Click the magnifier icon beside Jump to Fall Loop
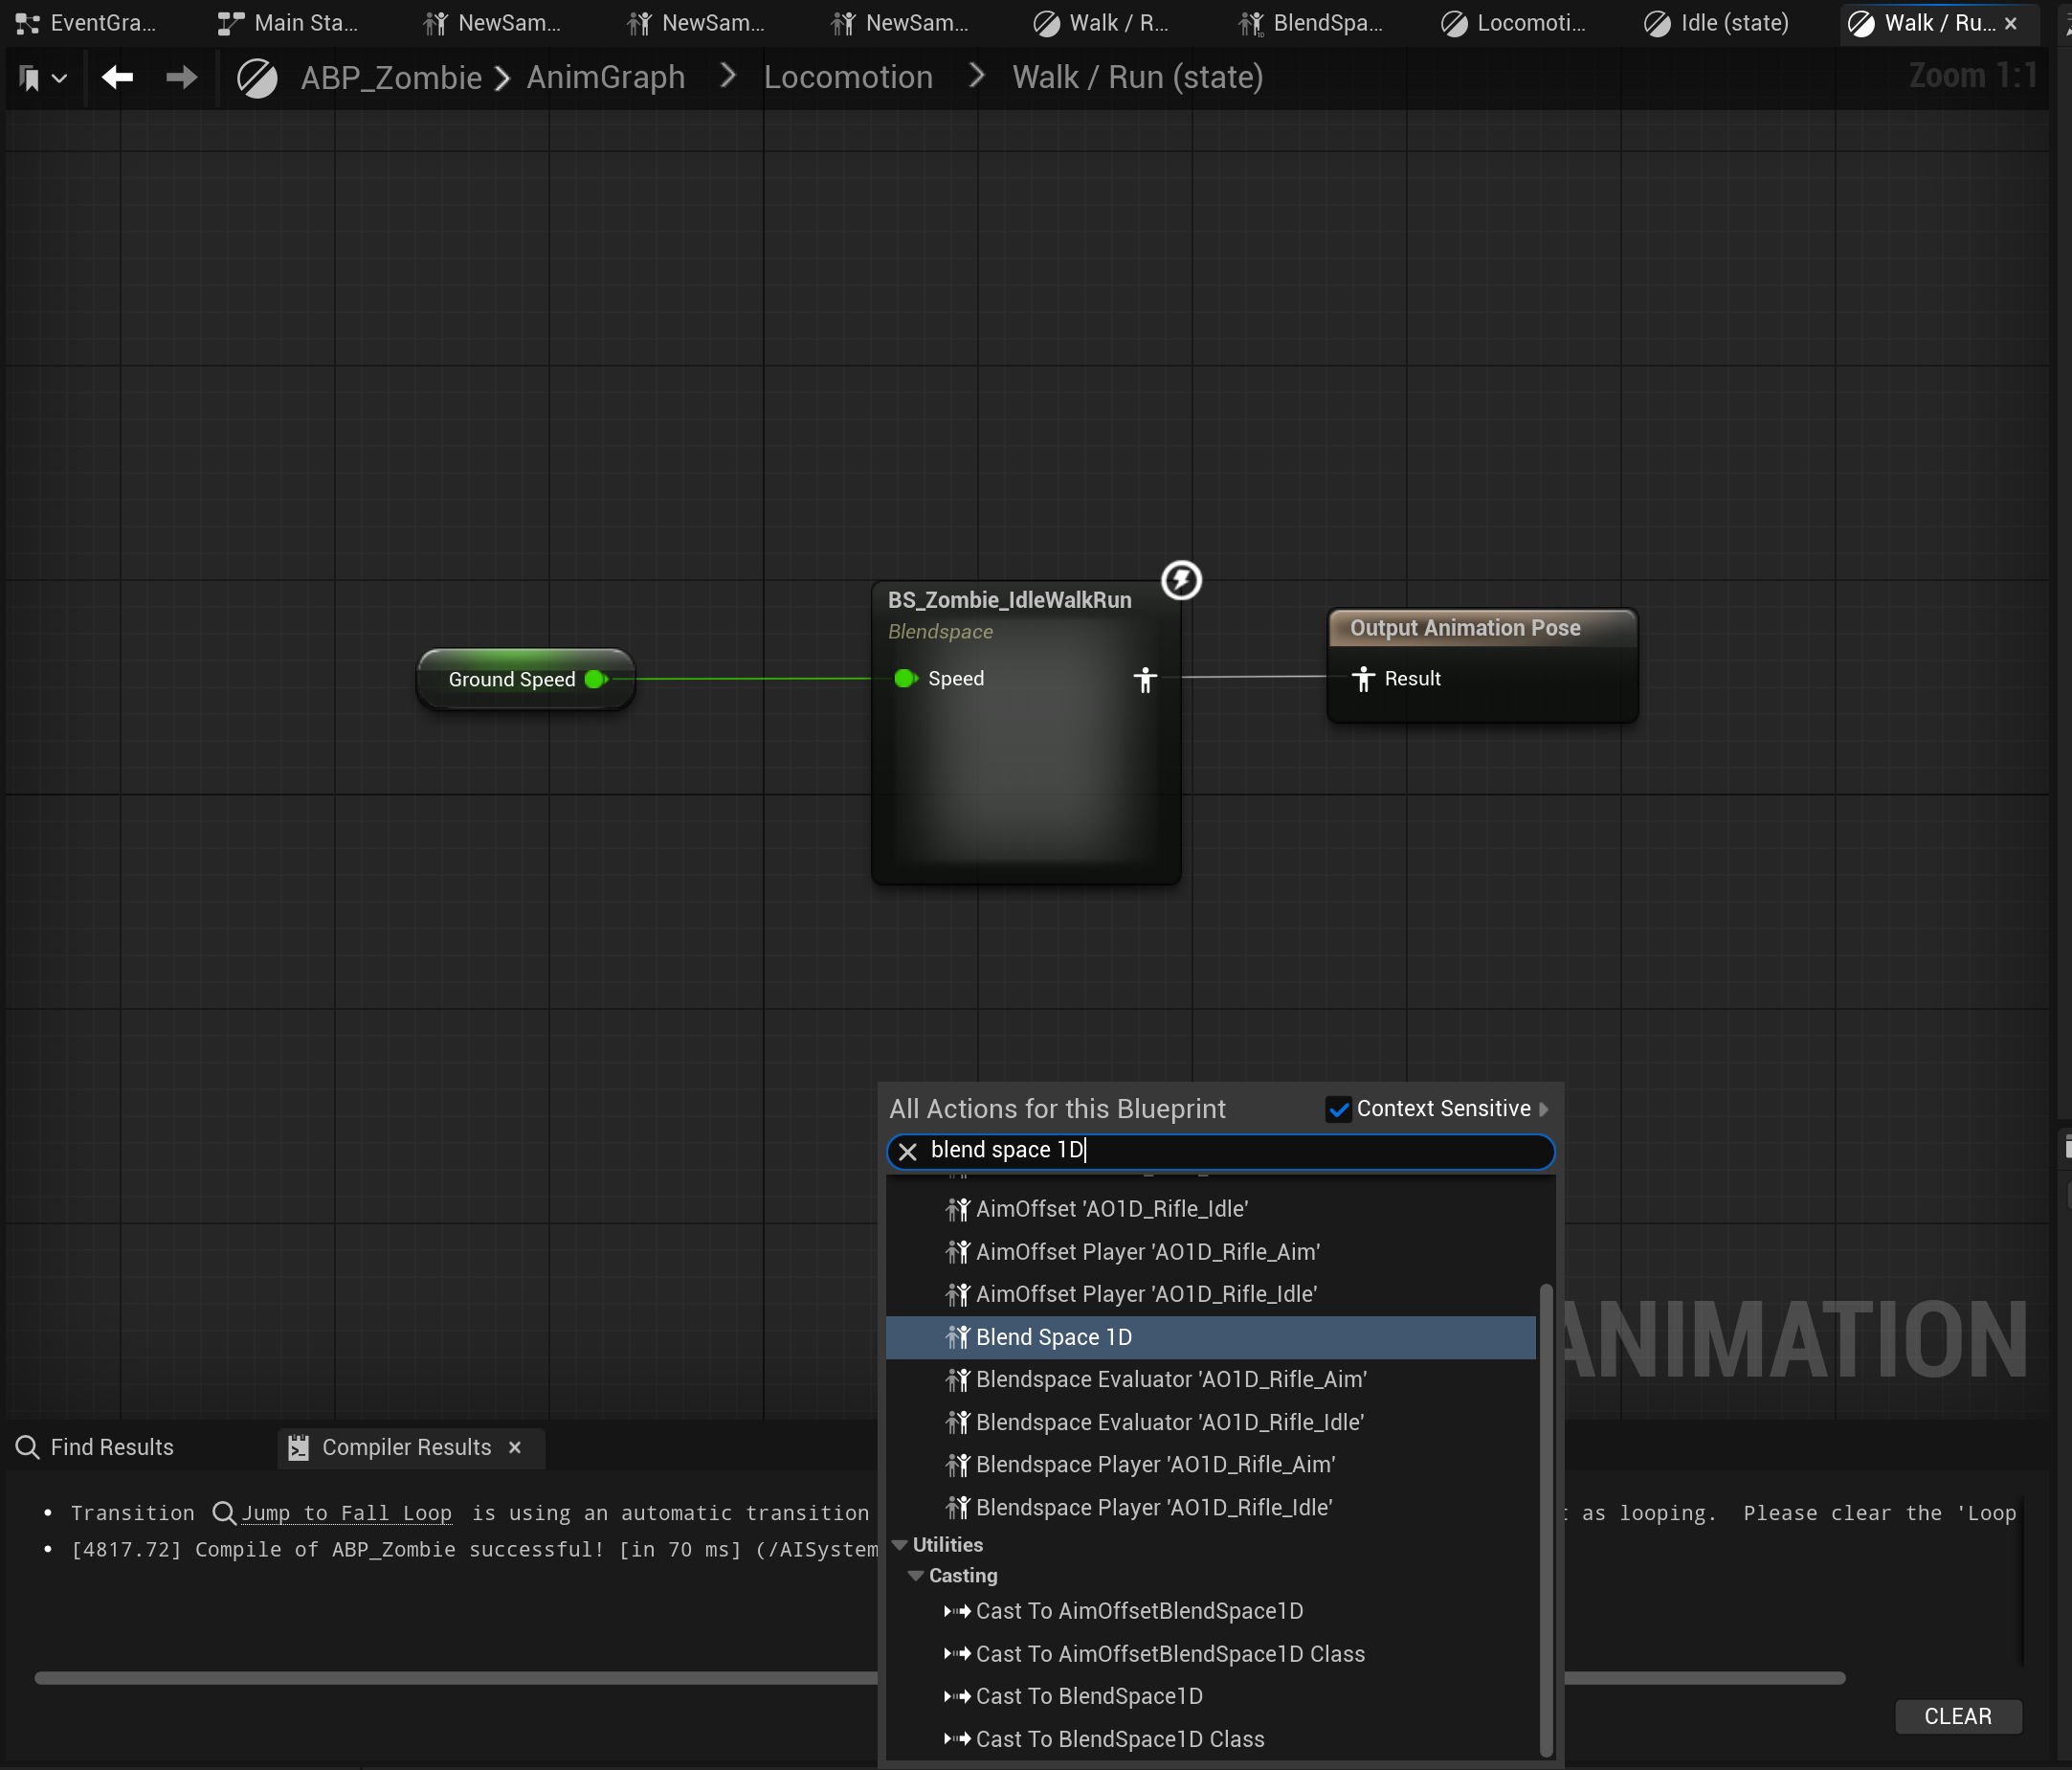This screenshot has height=1770, width=2072. (x=224, y=1512)
